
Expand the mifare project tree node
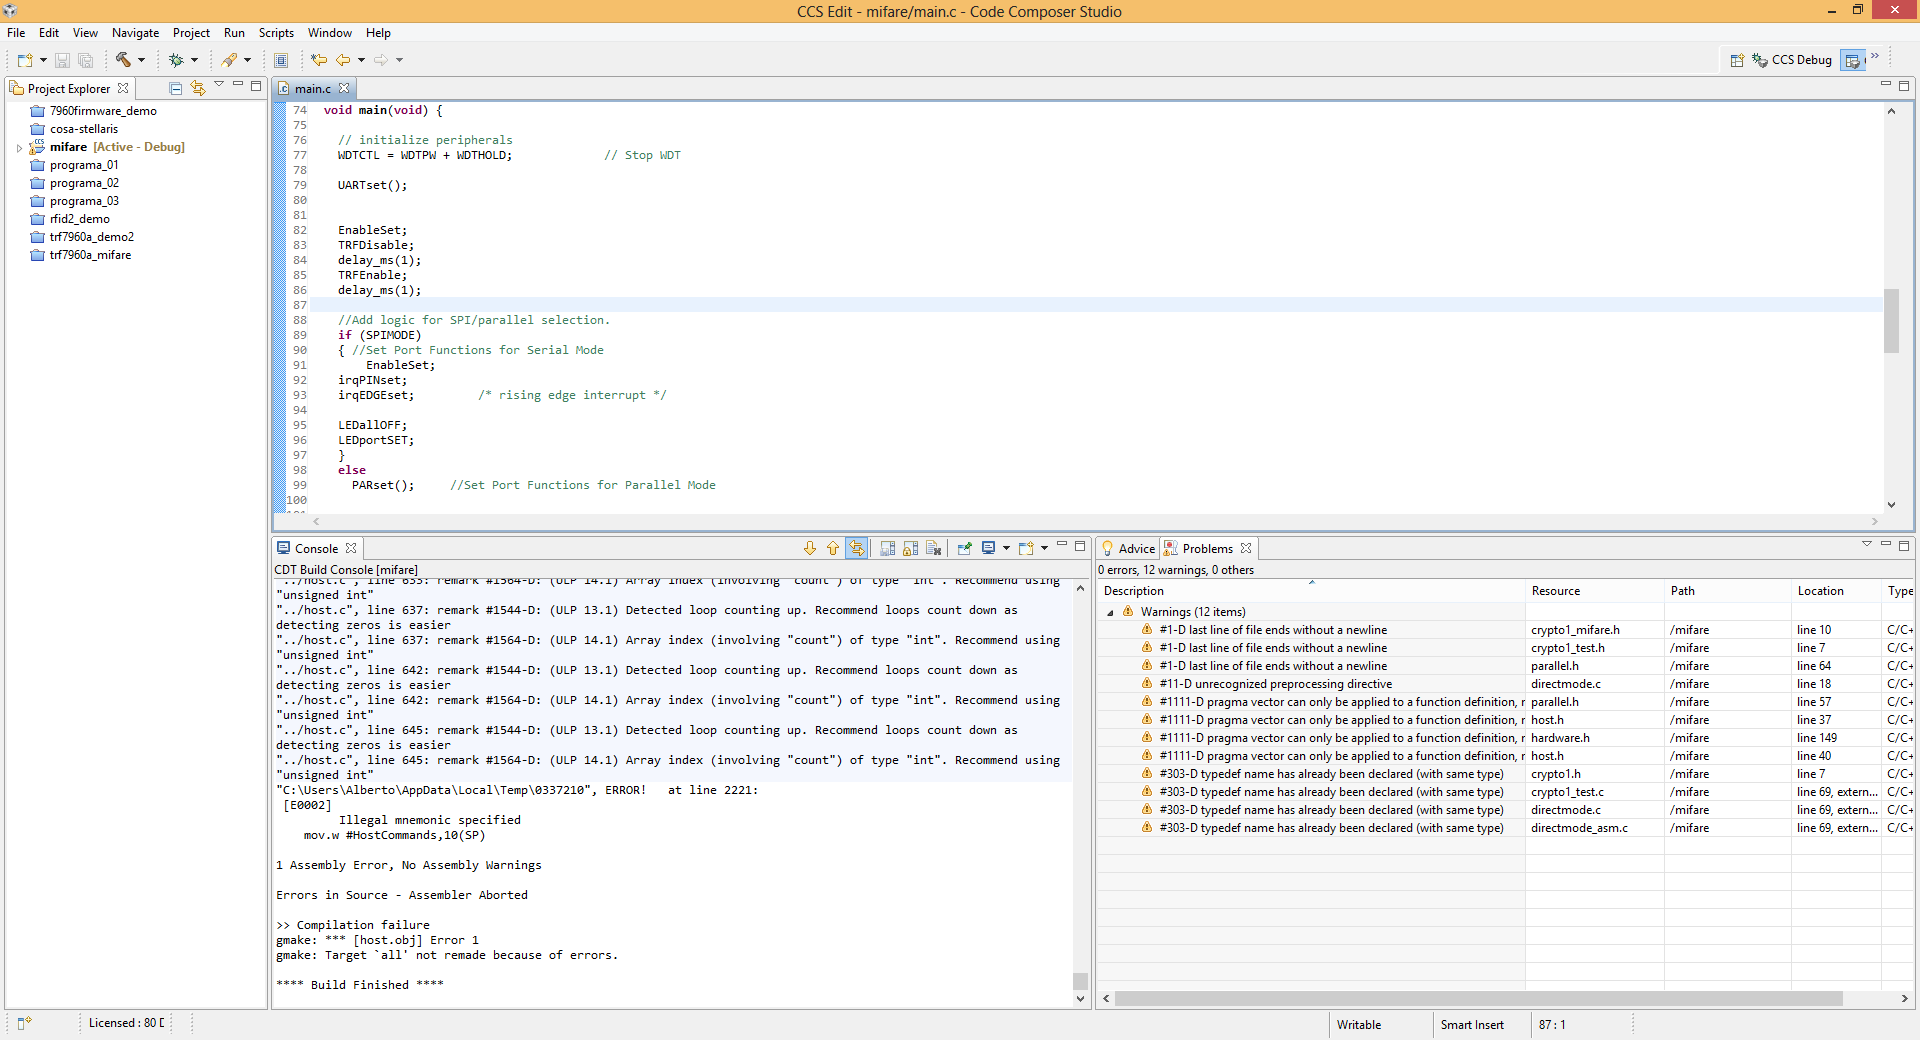click(19, 148)
